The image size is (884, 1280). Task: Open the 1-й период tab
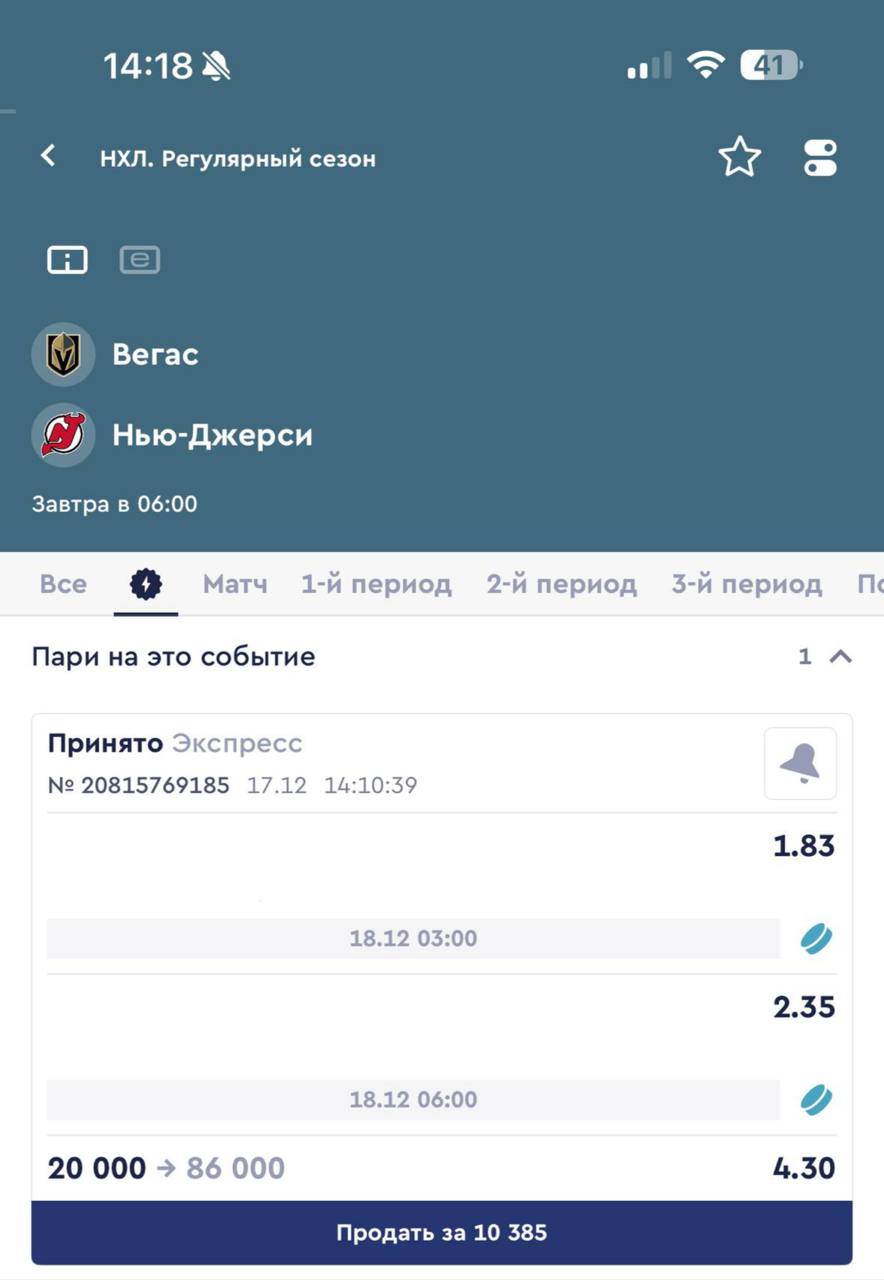pos(376,584)
